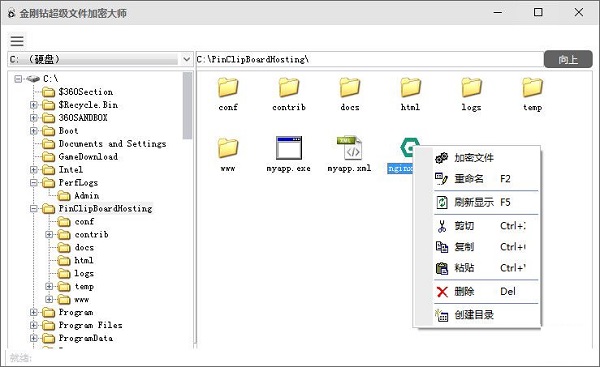This screenshot has width=600, height=367.
Task: Choose 删除 Del from the context menu
Action: [486, 292]
